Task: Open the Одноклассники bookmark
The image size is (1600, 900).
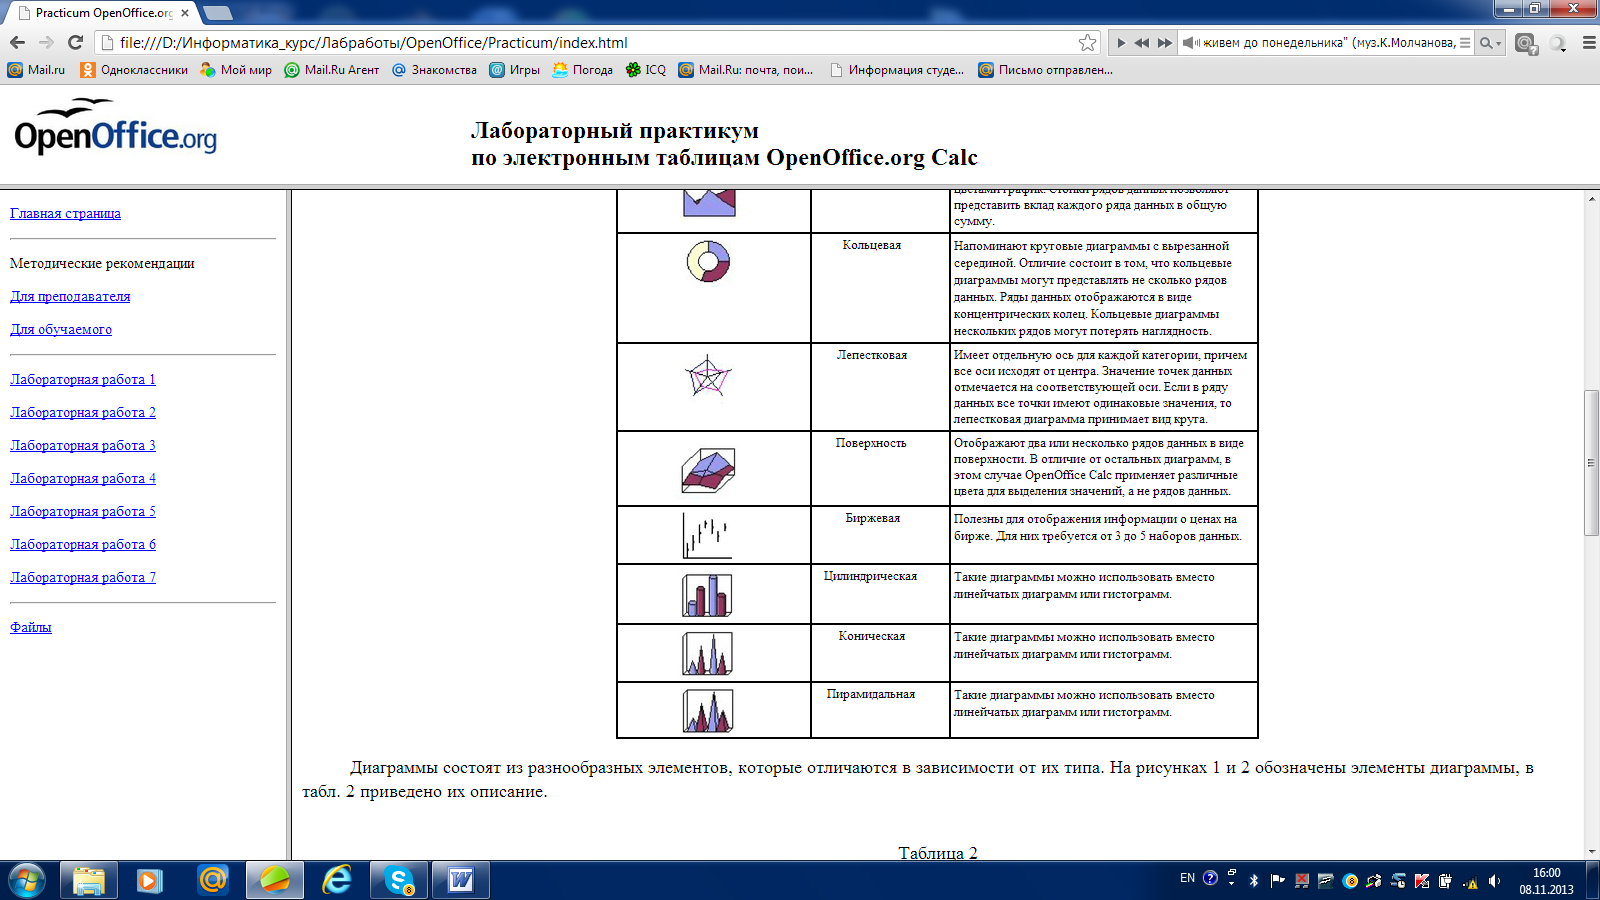Action: [134, 70]
